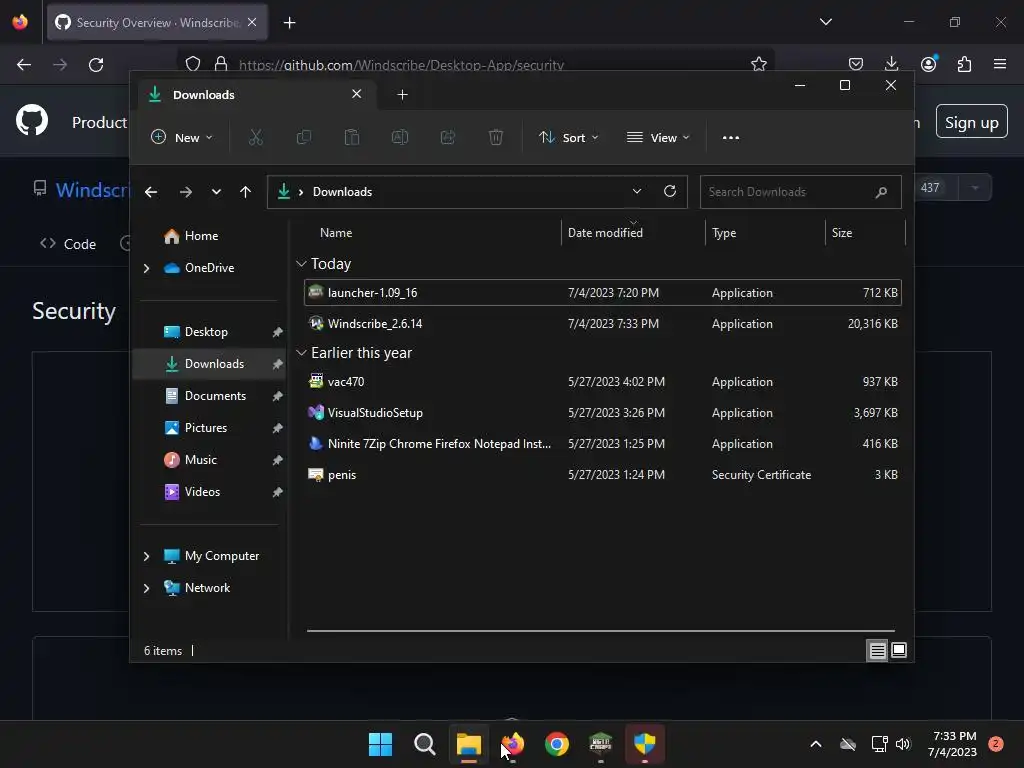Click the Copy icon in Explorer toolbar
This screenshot has width=1024, height=768.
(x=304, y=137)
